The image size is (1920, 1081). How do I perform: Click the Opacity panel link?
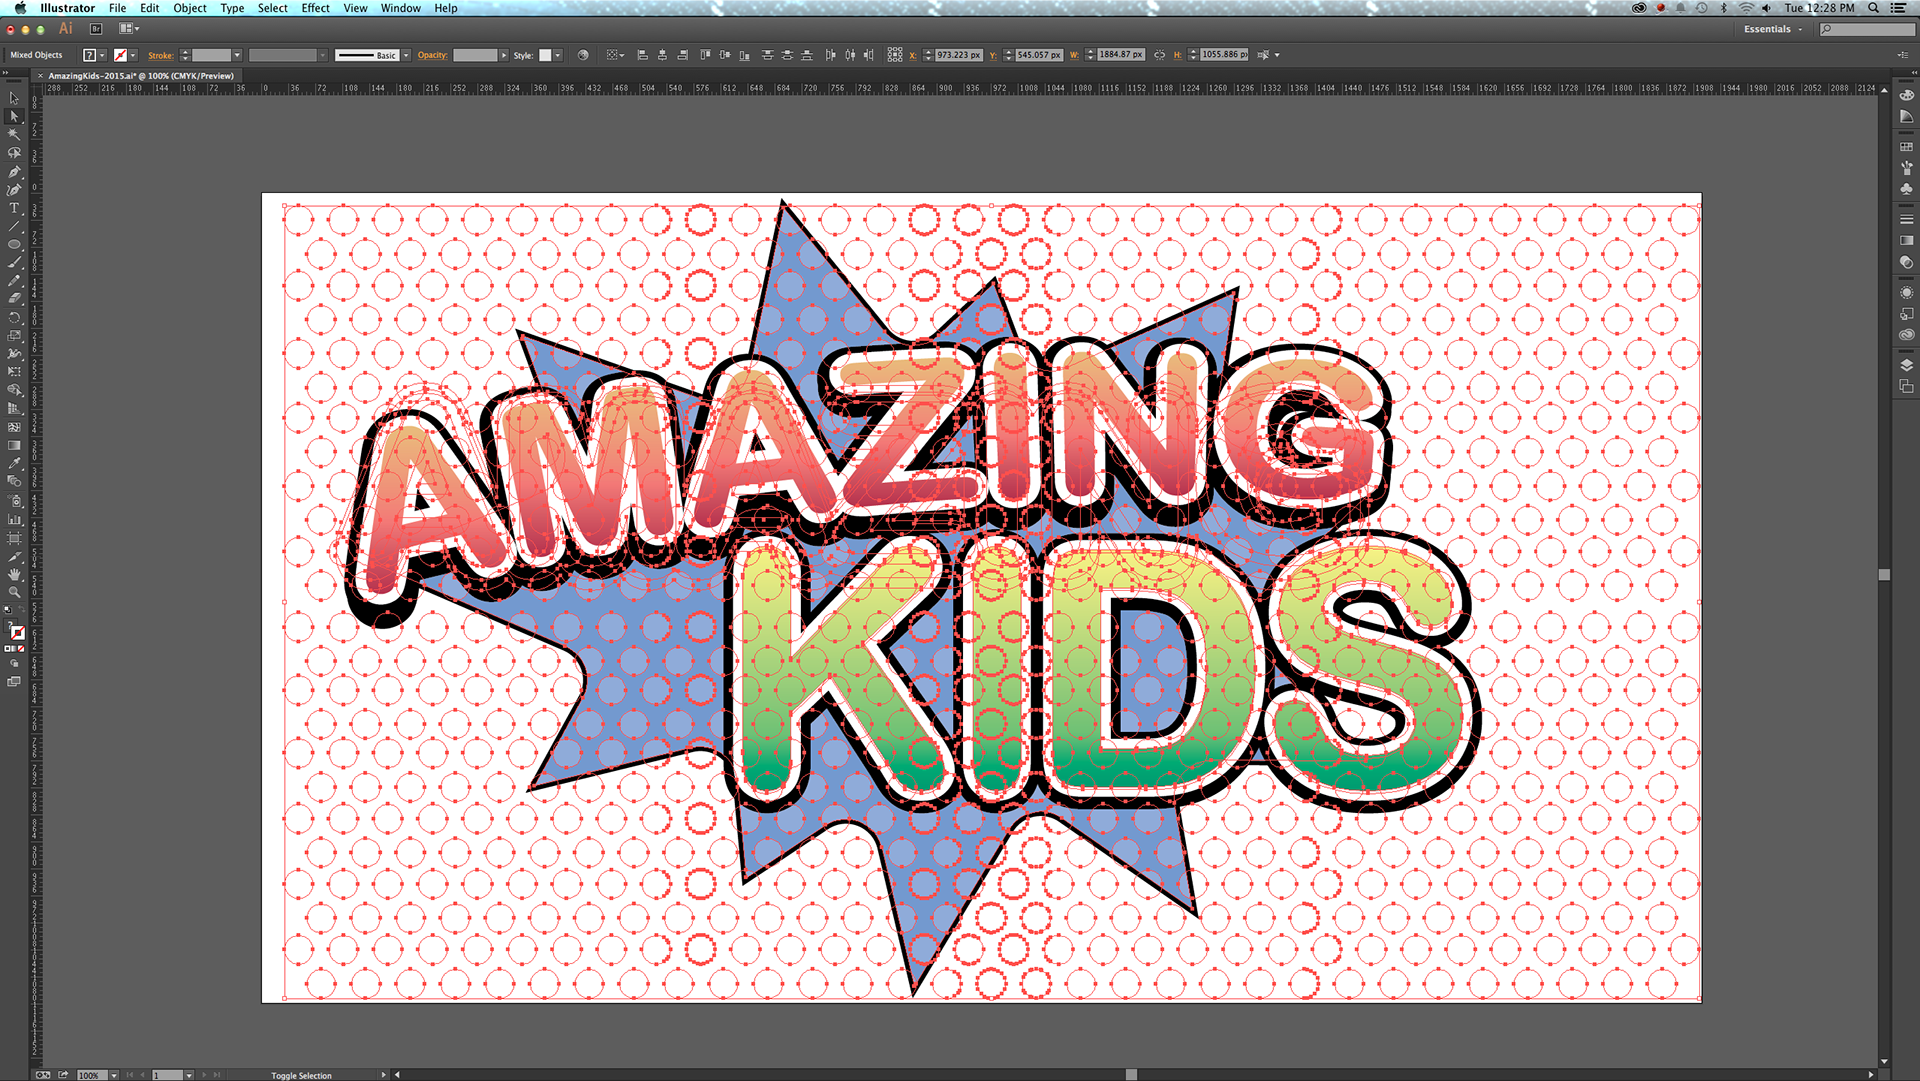pyautogui.click(x=432, y=55)
